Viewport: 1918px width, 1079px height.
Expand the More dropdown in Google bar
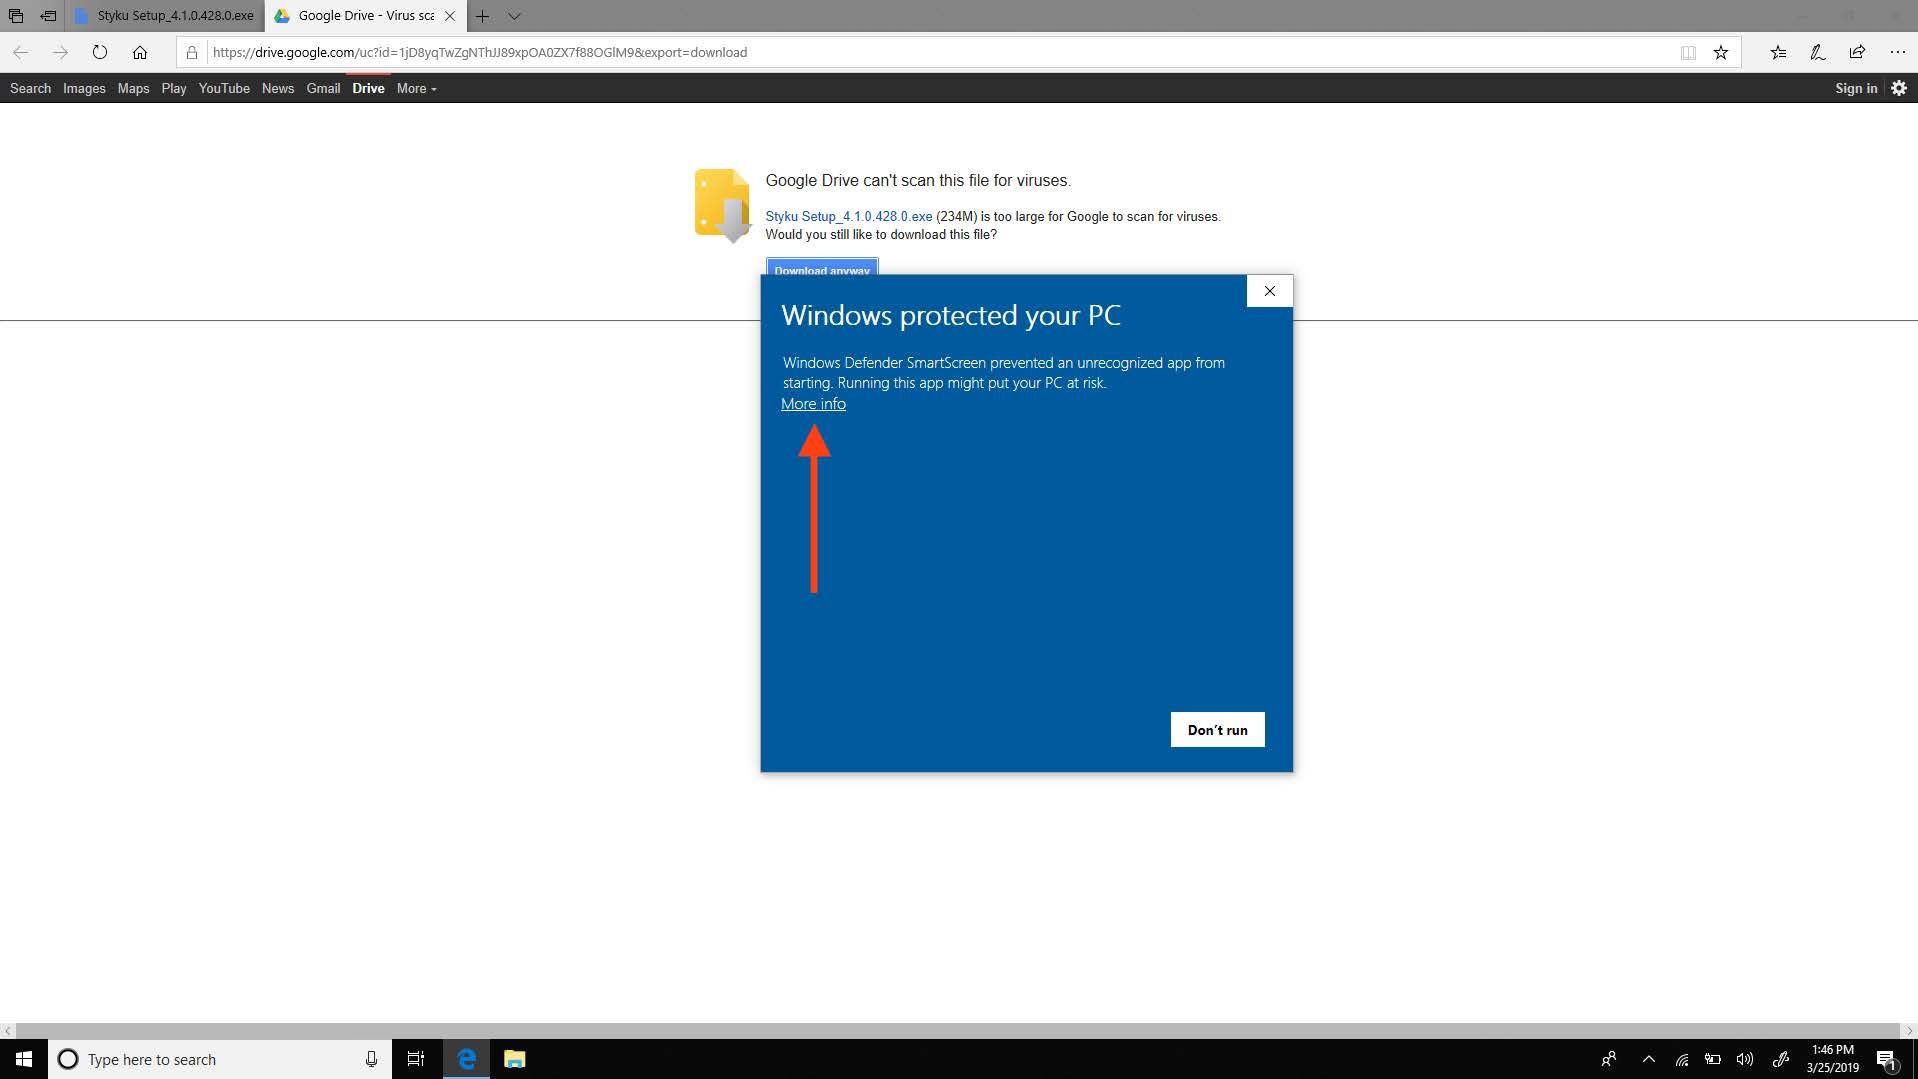coord(416,88)
